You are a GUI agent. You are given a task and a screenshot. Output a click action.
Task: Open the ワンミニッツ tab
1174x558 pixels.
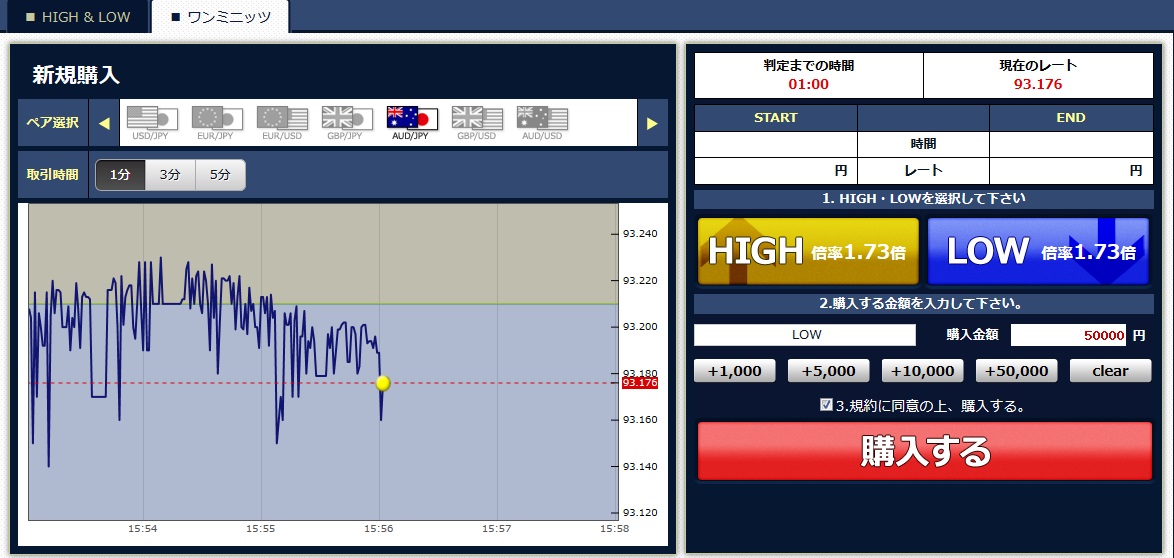(220, 16)
